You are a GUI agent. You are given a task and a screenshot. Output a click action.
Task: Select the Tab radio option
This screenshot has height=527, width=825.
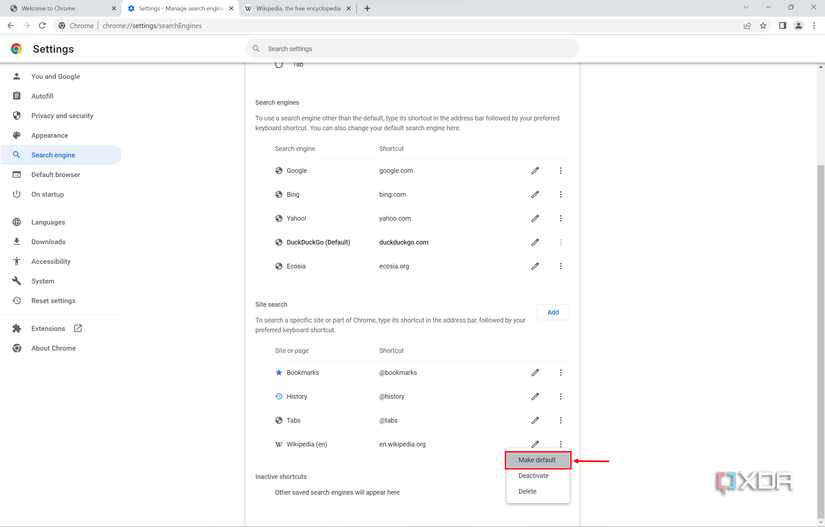pyautogui.click(x=279, y=64)
